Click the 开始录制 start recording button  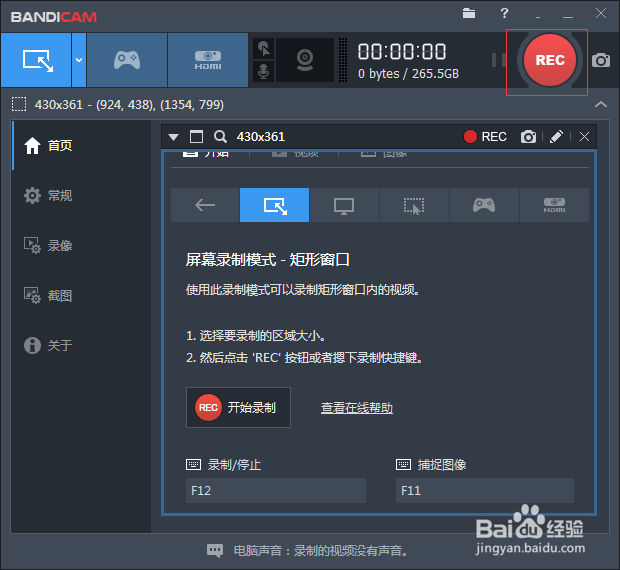pos(238,408)
